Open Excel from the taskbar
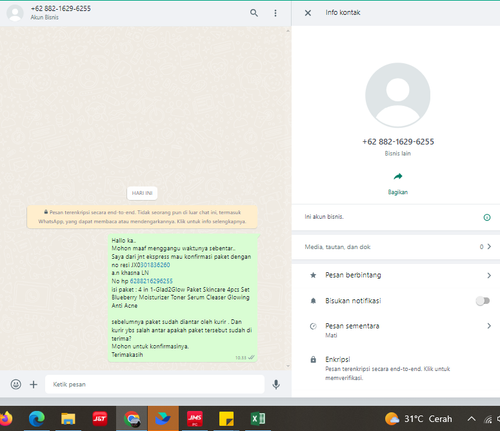Image resolution: width=500 pixels, height=431 pixels. click(258, 419)
